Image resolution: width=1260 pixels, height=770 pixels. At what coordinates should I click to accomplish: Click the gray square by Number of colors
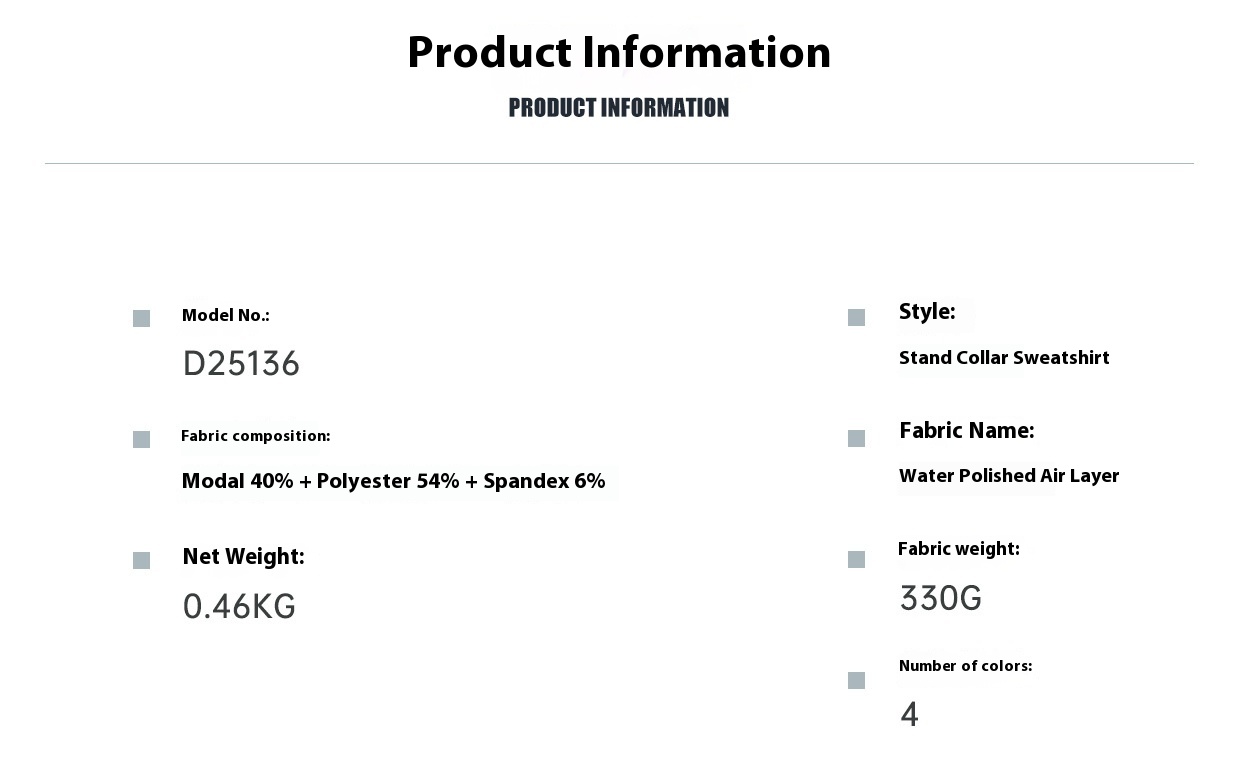tap(856, 680)
